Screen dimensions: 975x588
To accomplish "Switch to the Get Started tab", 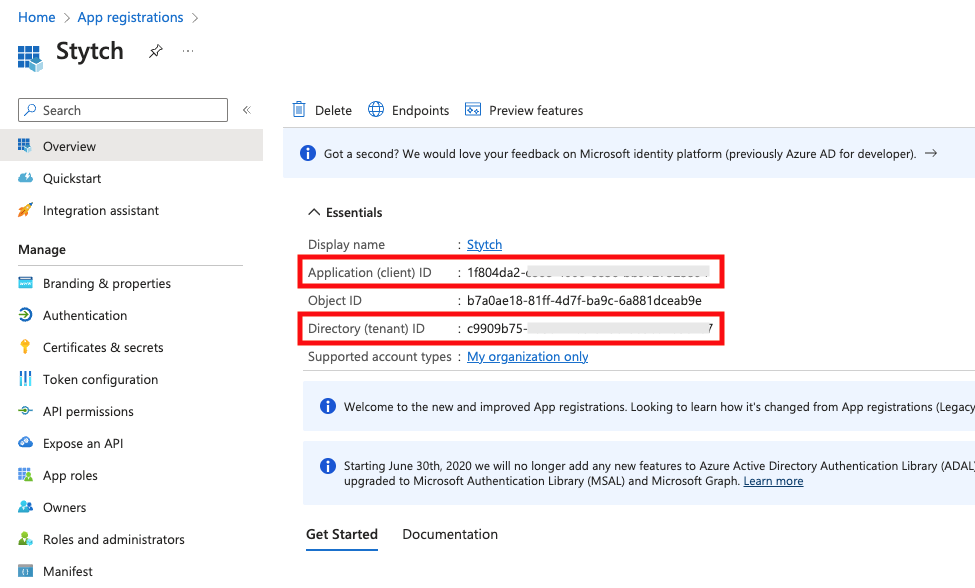I will (342, 535).
